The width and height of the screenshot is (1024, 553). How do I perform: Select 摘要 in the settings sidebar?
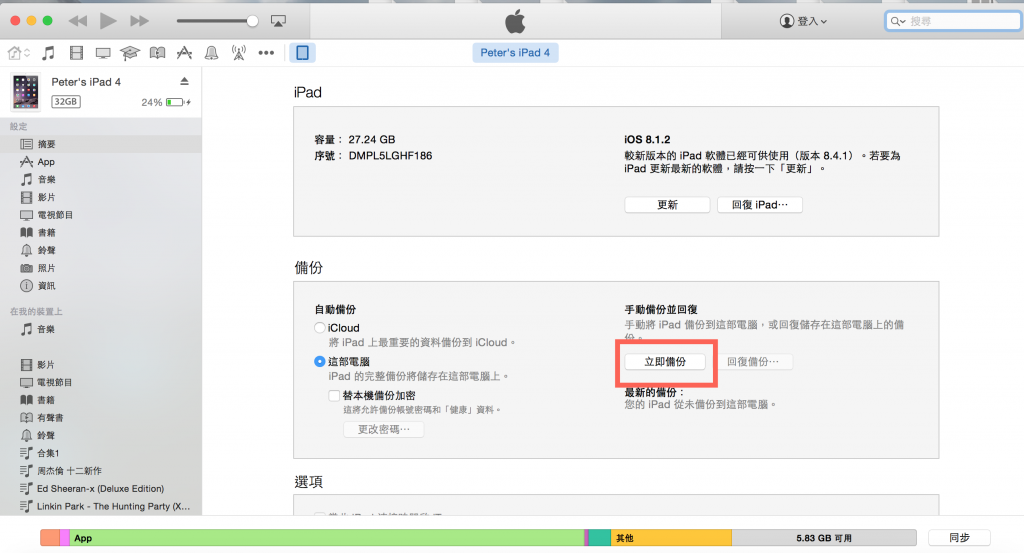pyautogui.click(x=101, y=144)
